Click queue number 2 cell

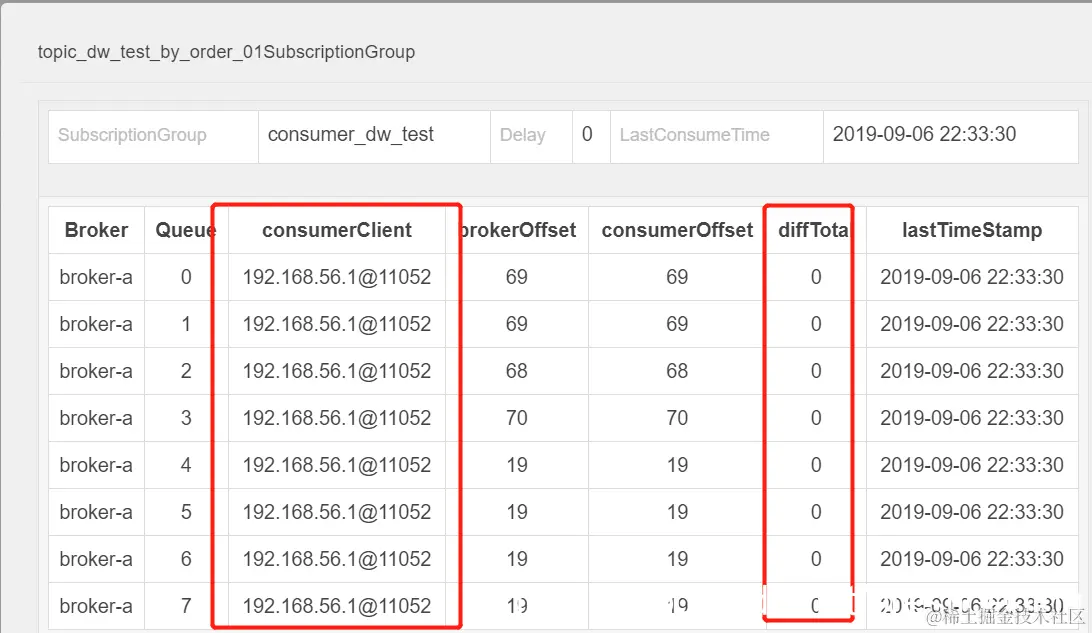(186, 371)
